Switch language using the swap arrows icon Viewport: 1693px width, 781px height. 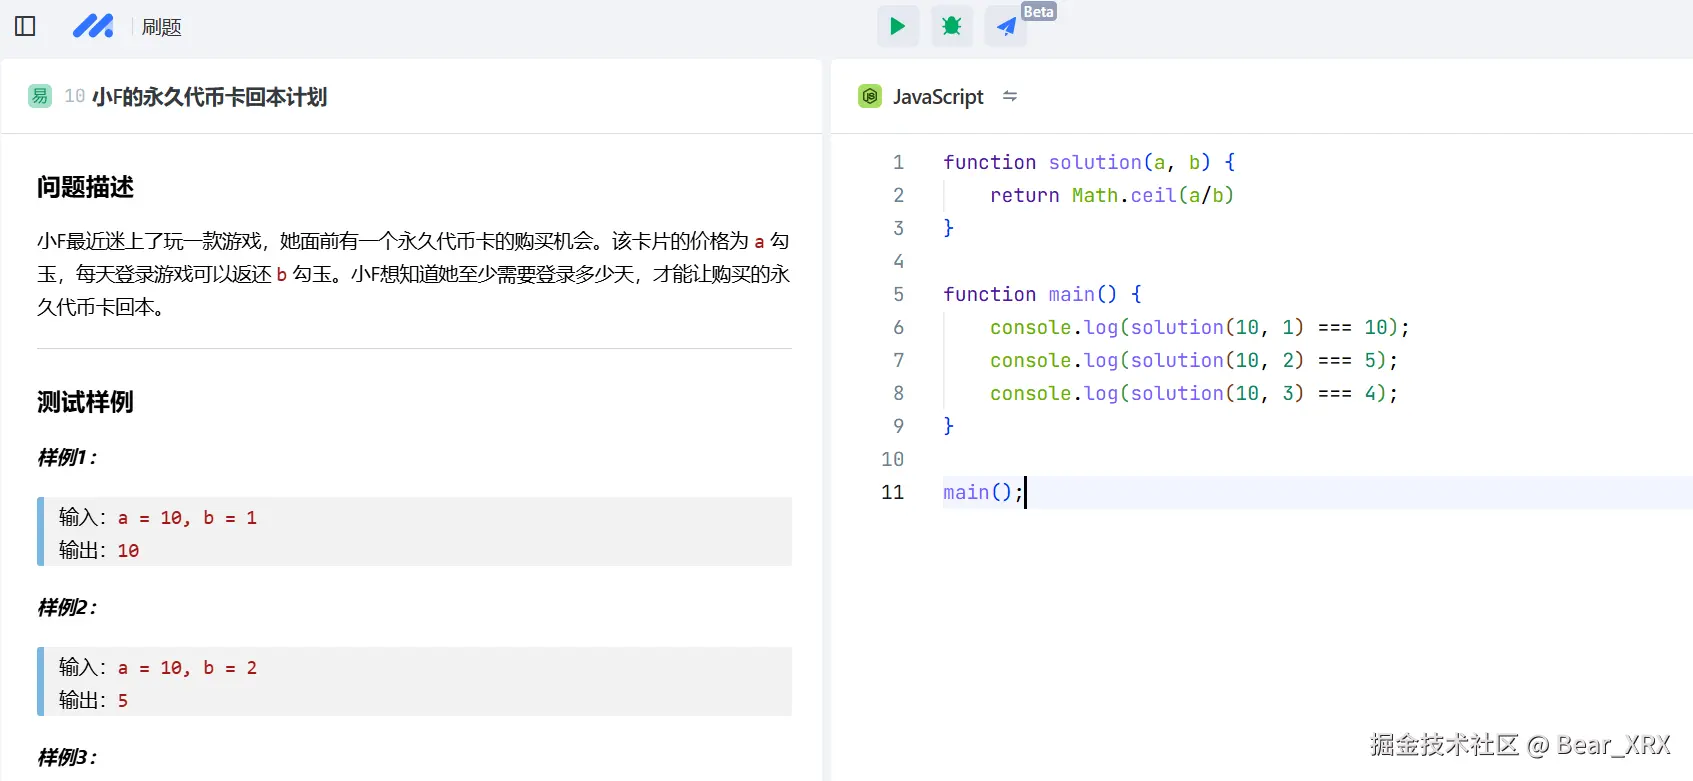click(x=1010, y=96)
